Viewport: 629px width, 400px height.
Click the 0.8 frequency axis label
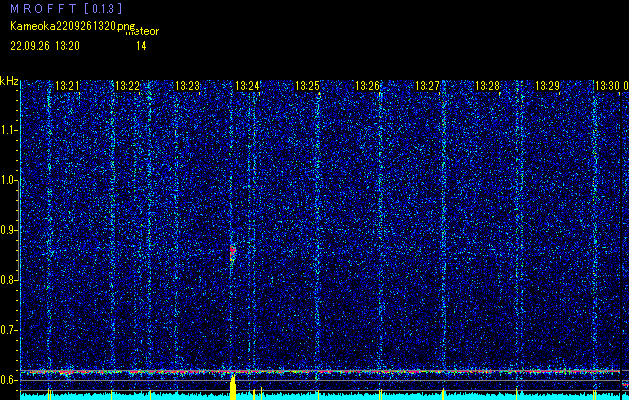coord(8,280)
